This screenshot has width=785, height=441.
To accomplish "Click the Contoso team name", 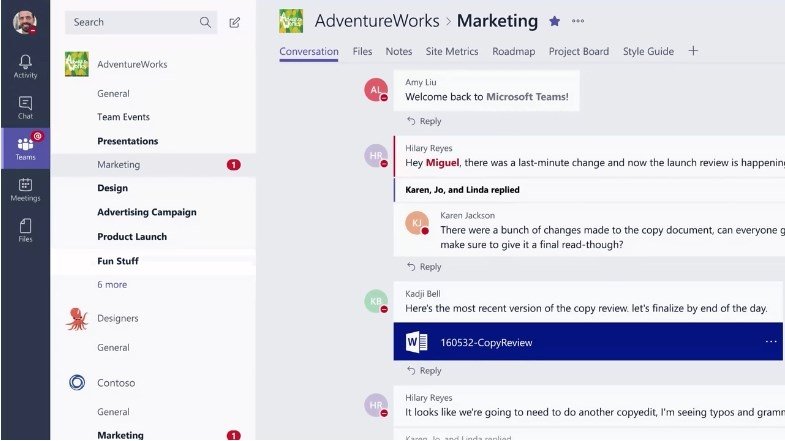I will [116, 383].
